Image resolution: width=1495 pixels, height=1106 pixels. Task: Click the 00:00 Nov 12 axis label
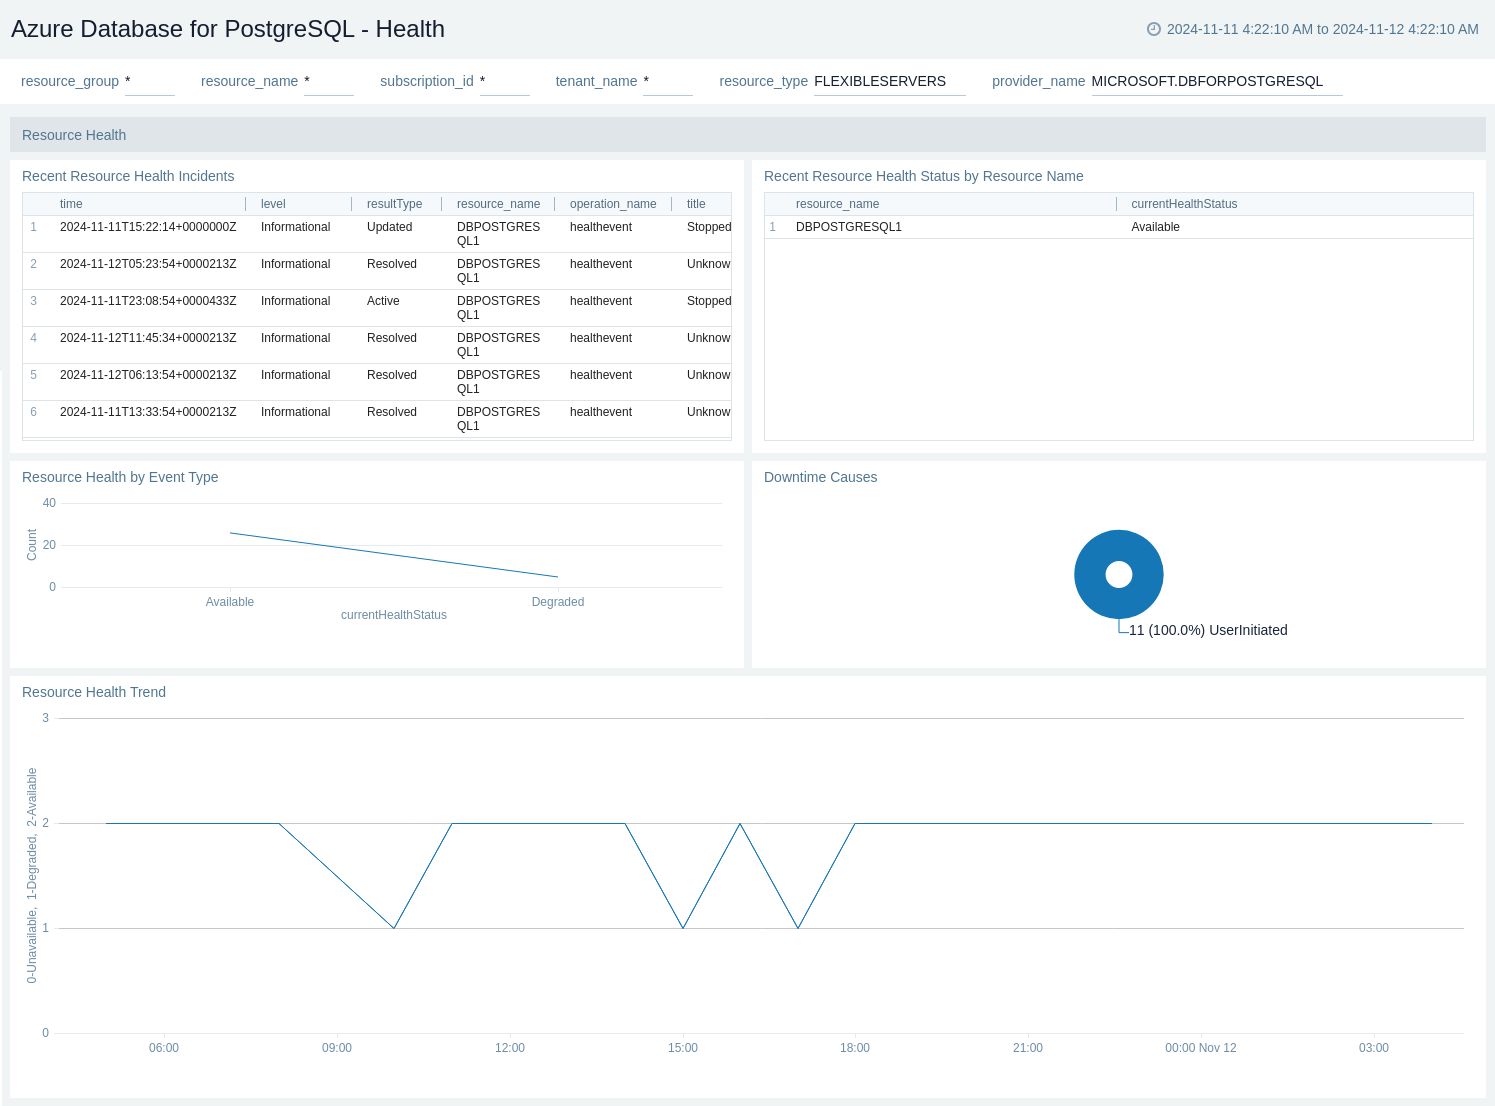pos(1201,1048)
